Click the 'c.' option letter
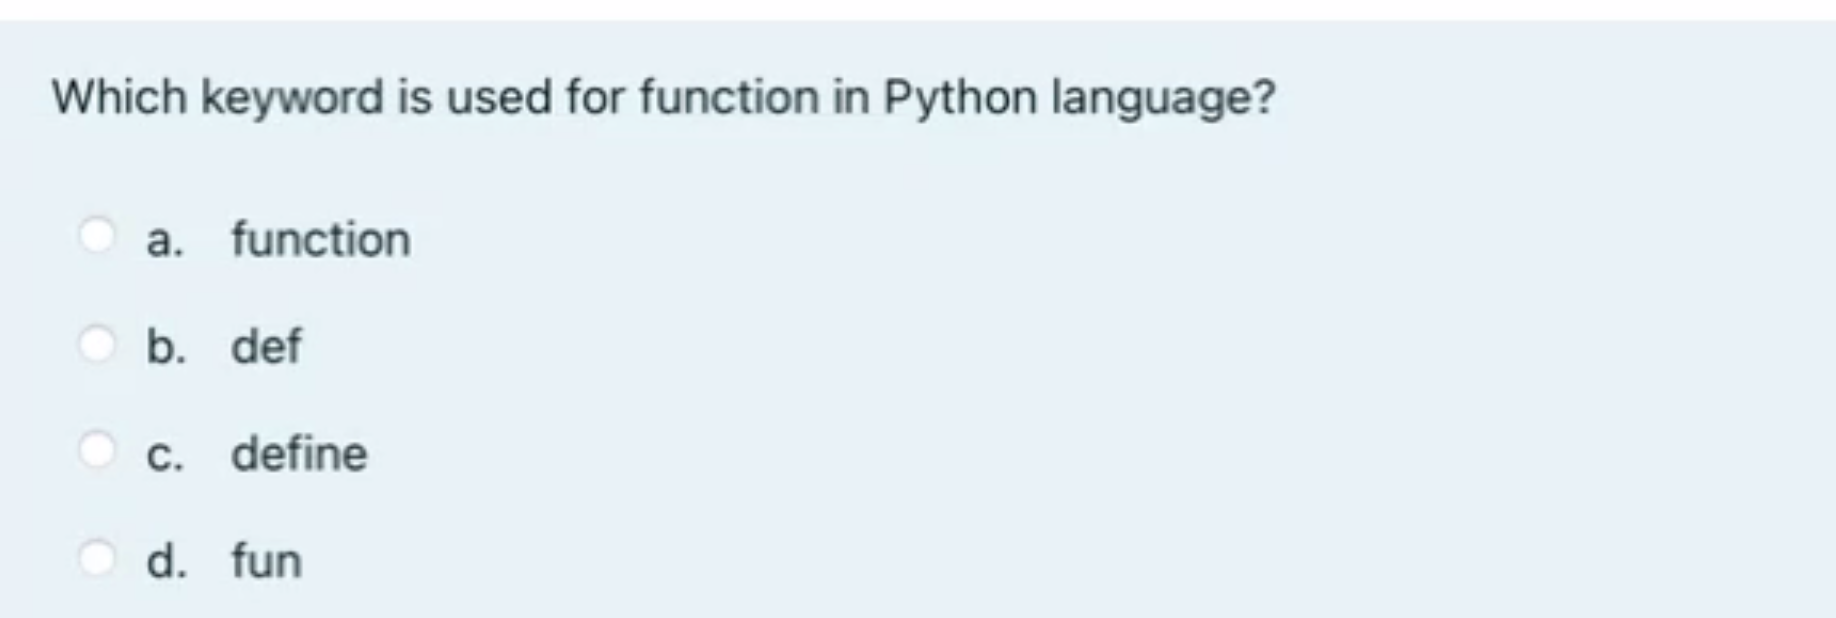The height and width of the screenshot is (618, 1836). [165, 456]
